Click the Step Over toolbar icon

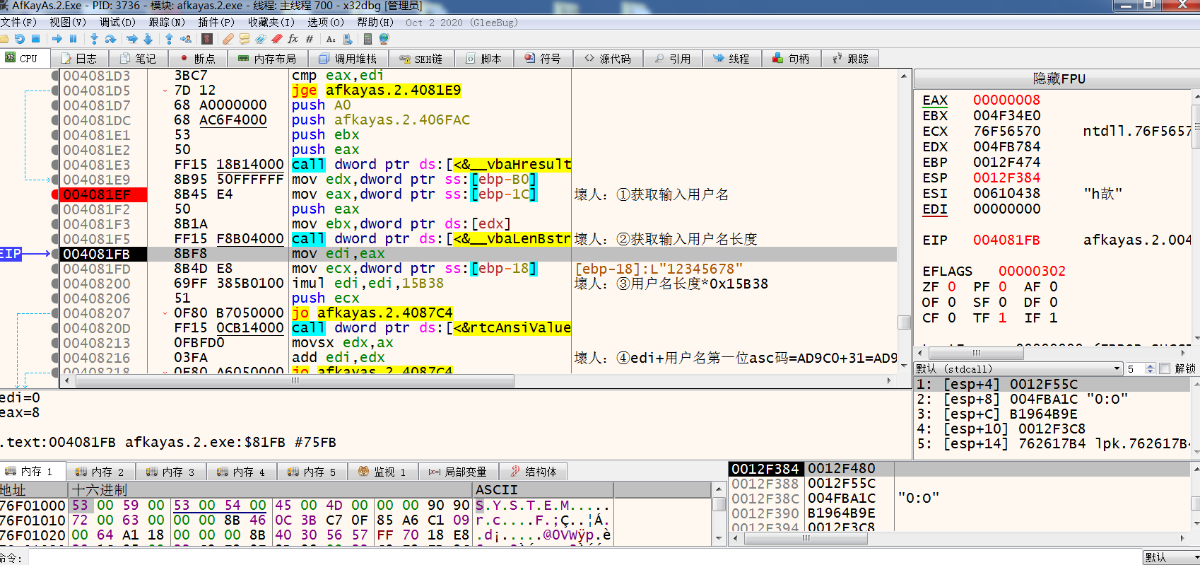click(x=110, y=39)
